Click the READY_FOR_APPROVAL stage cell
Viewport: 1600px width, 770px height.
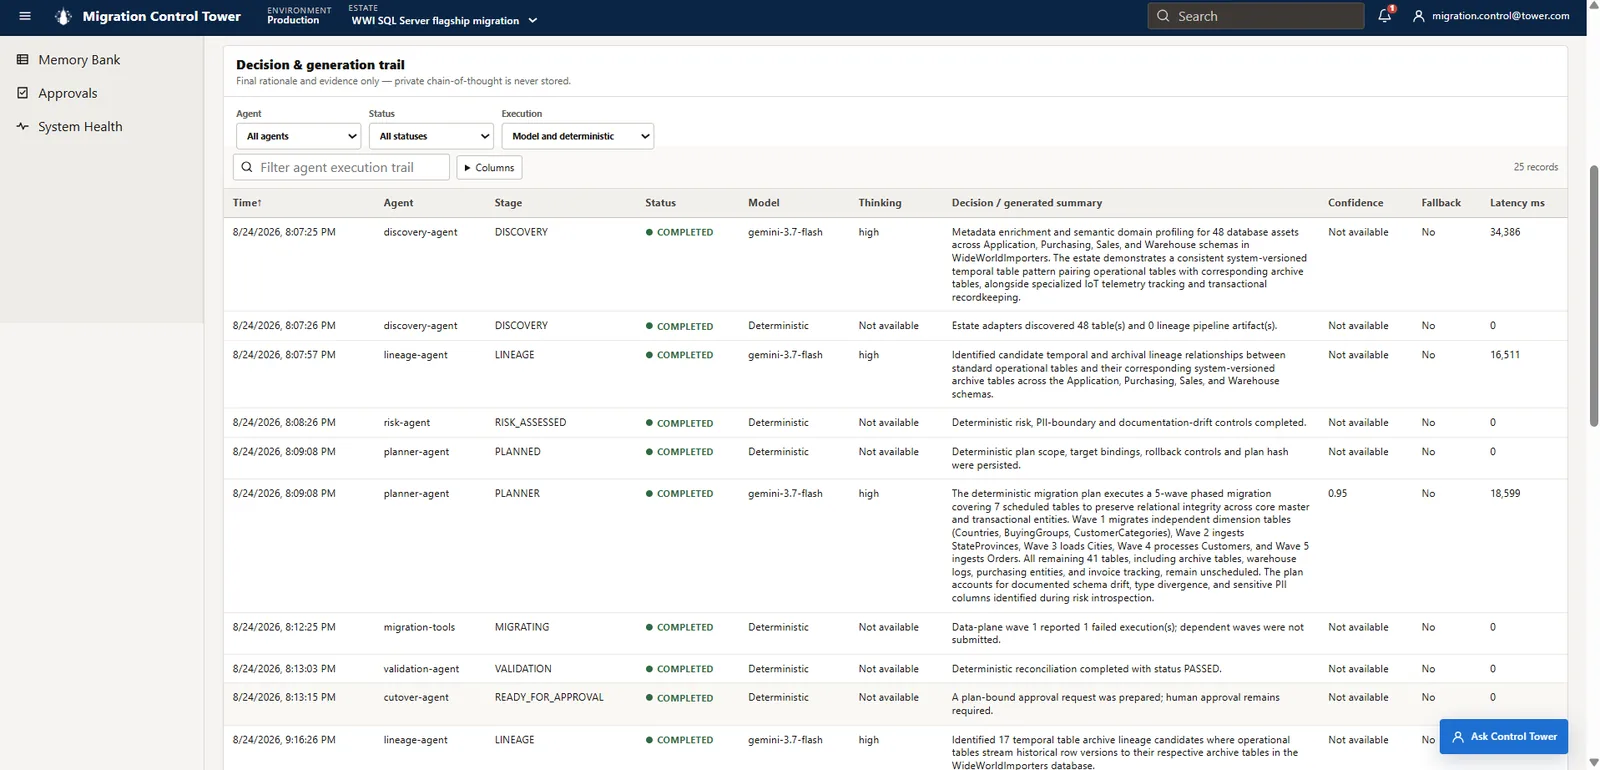(x=549, y=698)
